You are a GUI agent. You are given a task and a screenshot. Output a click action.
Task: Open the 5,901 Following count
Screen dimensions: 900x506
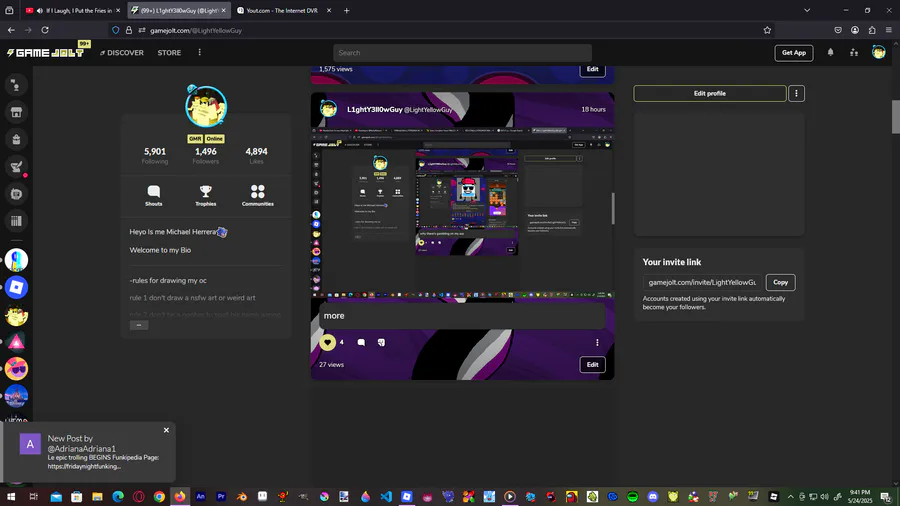tap(155, 155)
